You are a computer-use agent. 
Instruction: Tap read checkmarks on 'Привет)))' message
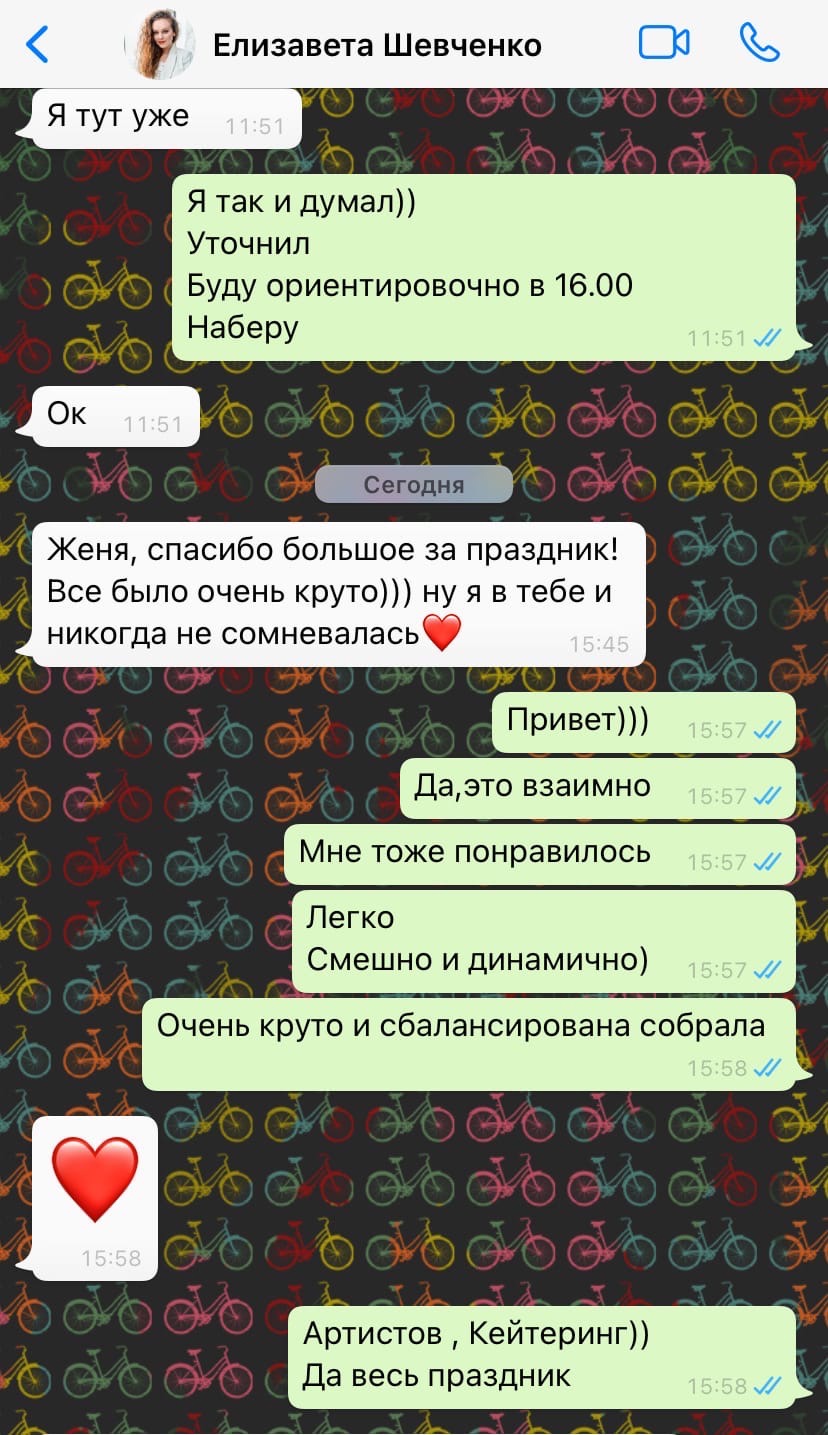[767, 730]
